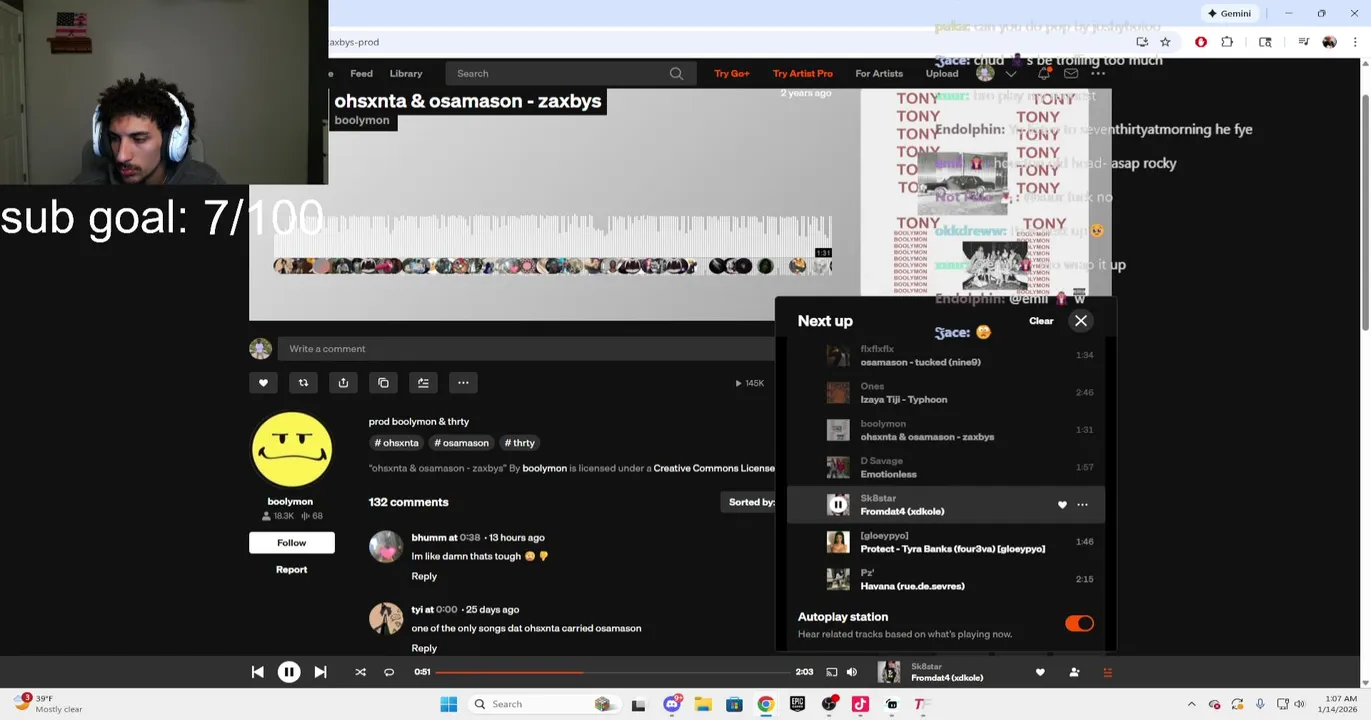Open the Try Go+ link
The height and width of the screenshot is (720, 1371).
click(732, 74)
